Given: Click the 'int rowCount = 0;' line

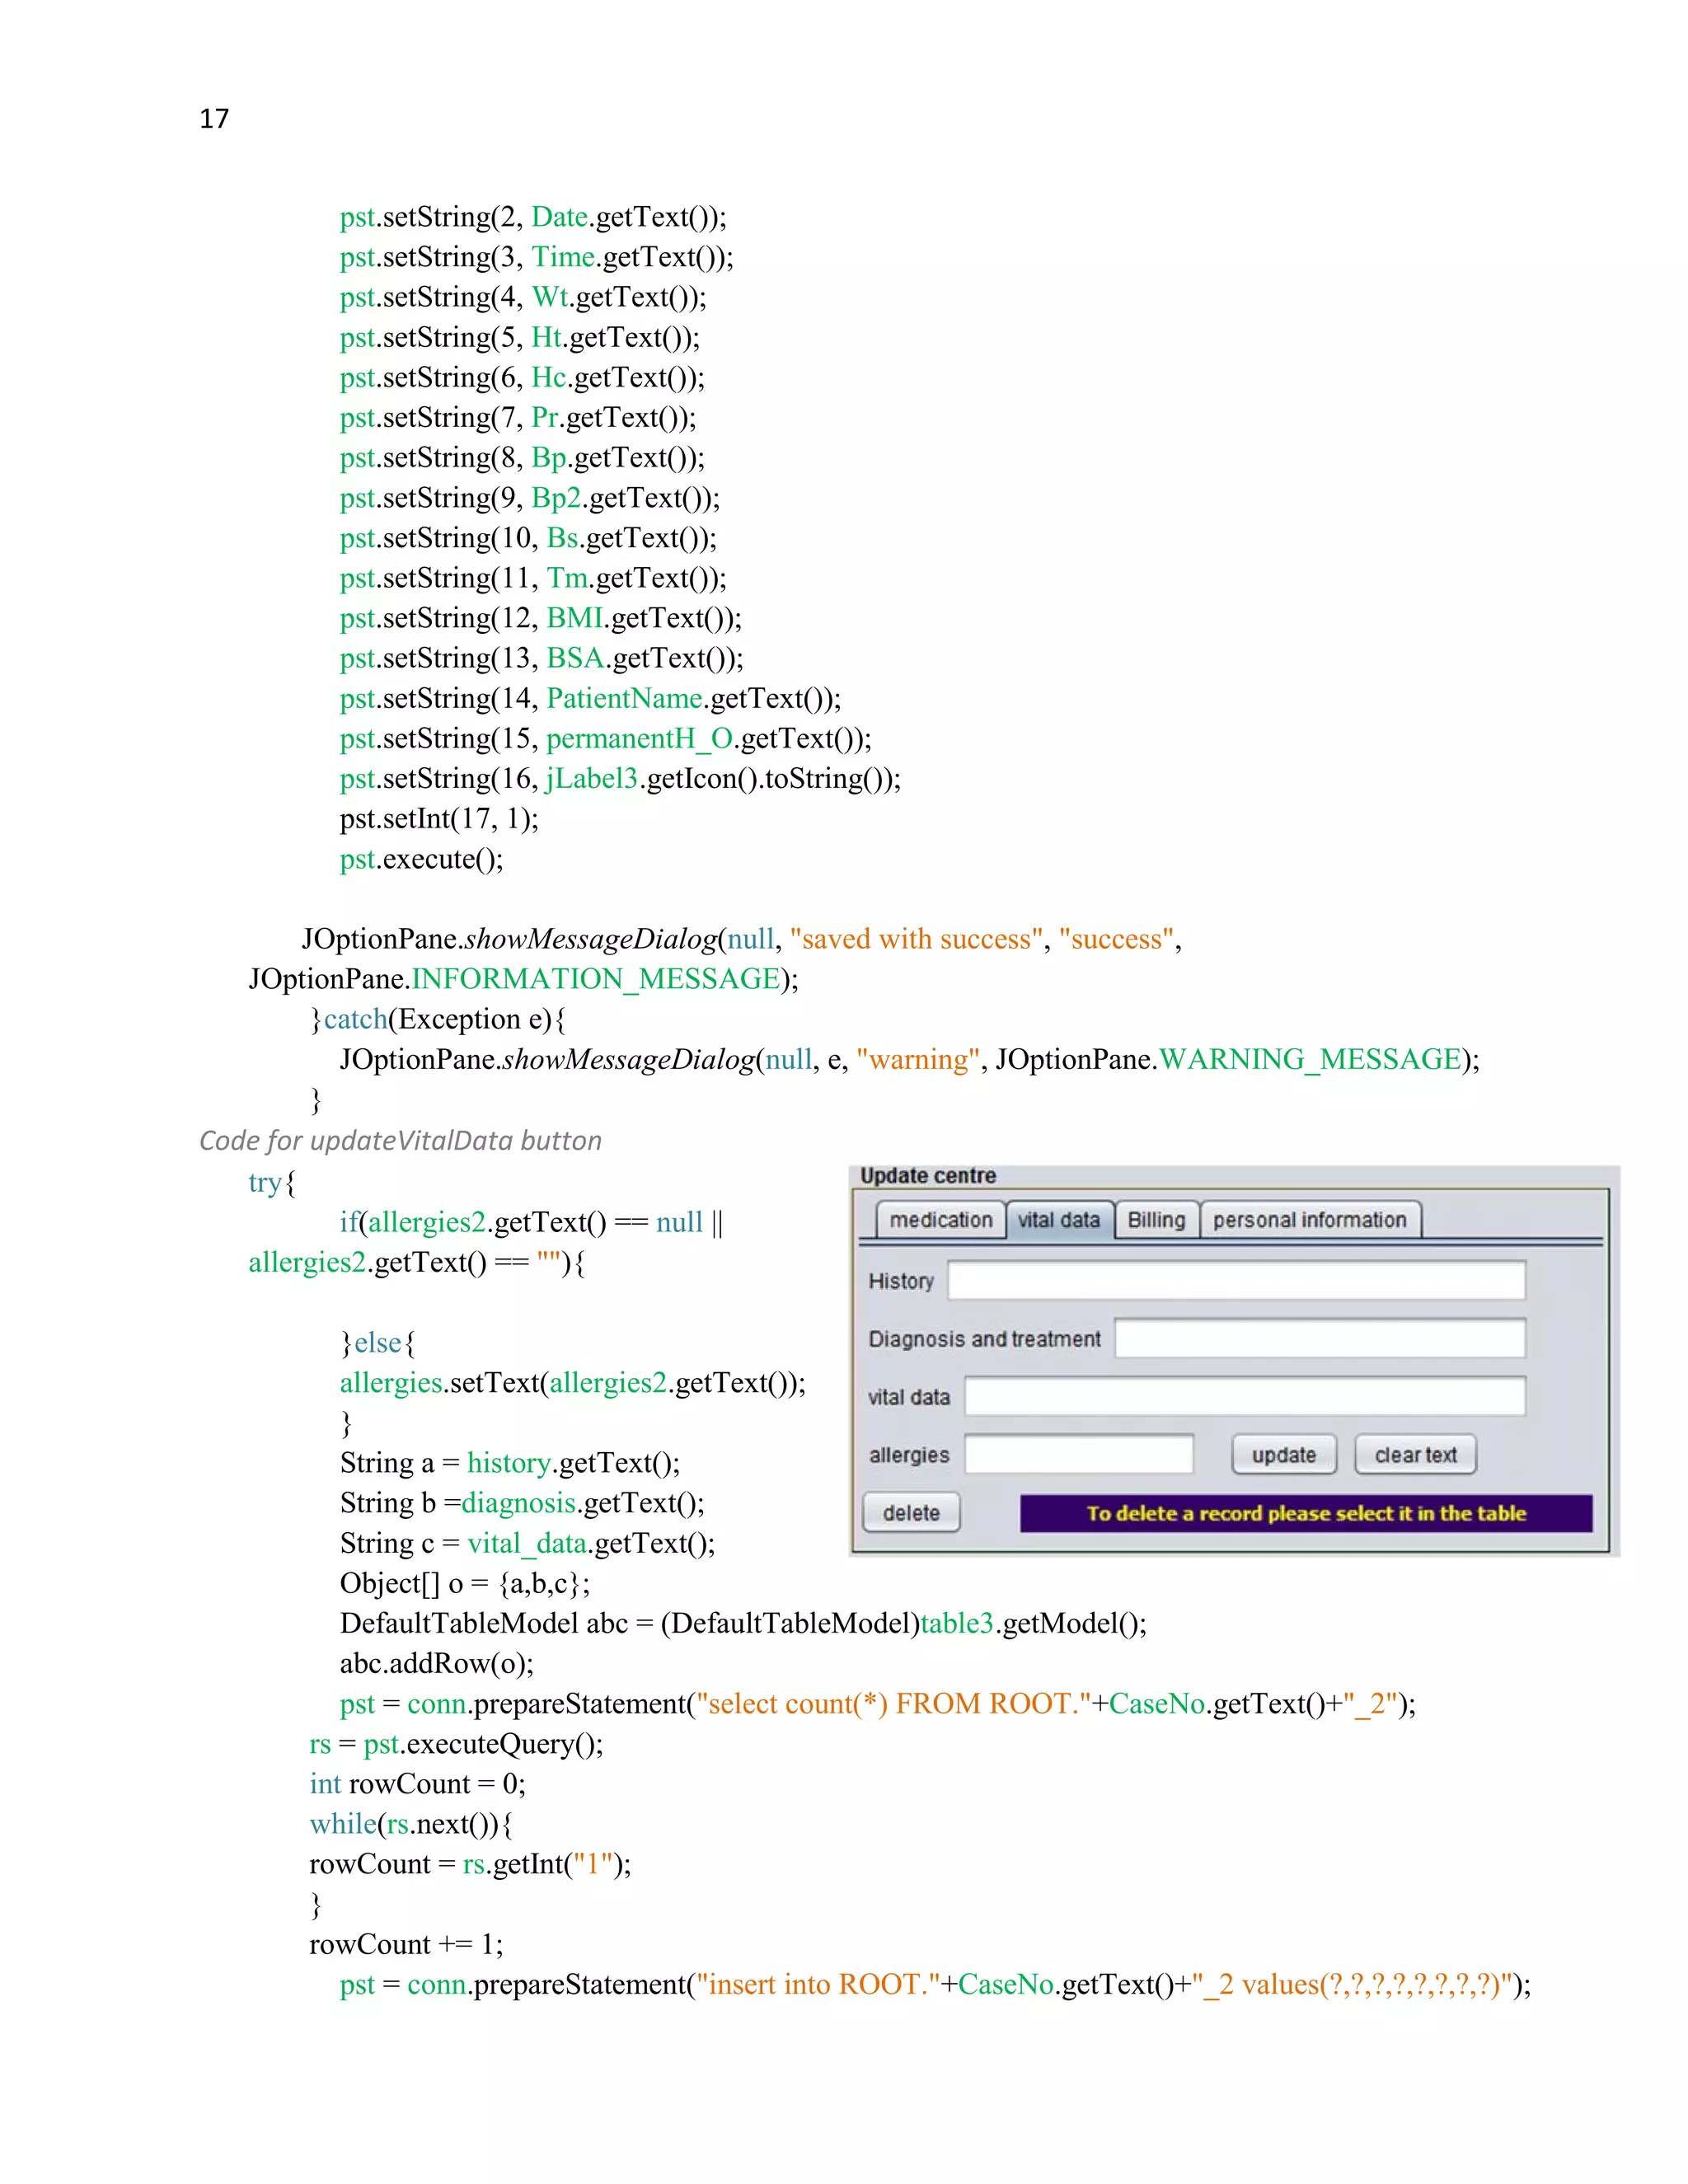Looking at the screenshot, I should coord(417,1783).
